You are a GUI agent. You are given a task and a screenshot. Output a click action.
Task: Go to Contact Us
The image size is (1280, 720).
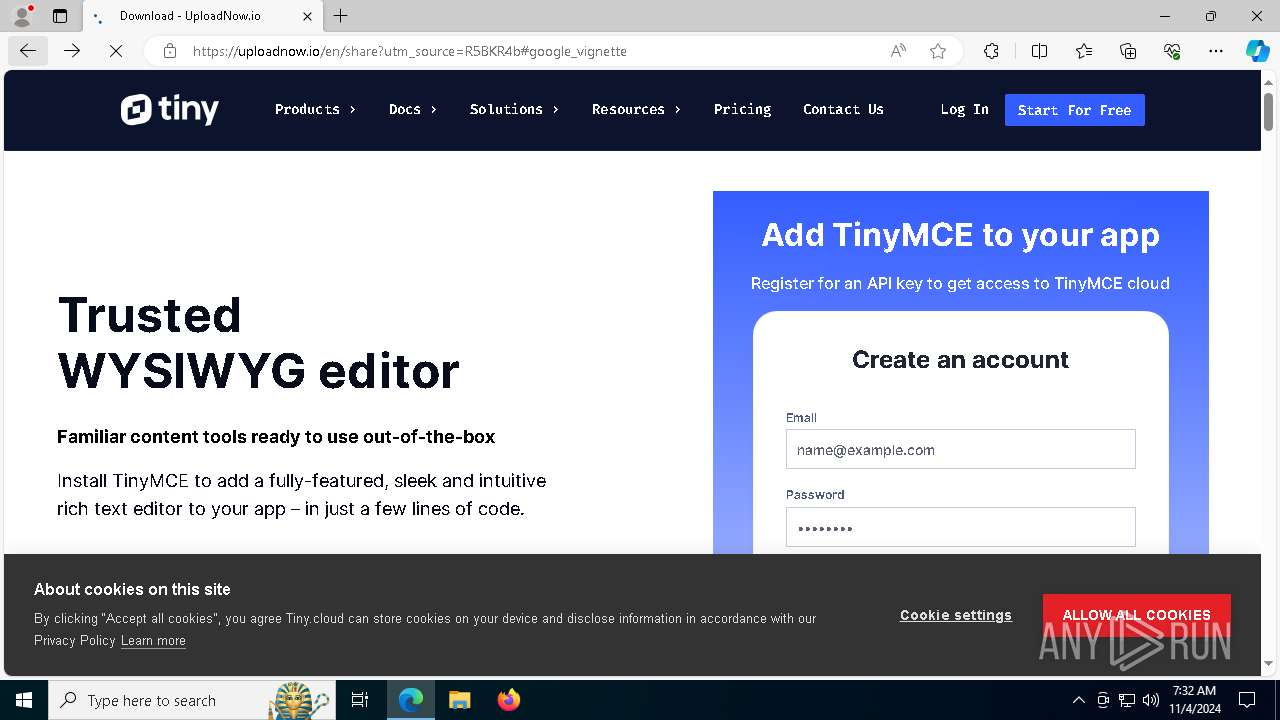click(843, 110)
